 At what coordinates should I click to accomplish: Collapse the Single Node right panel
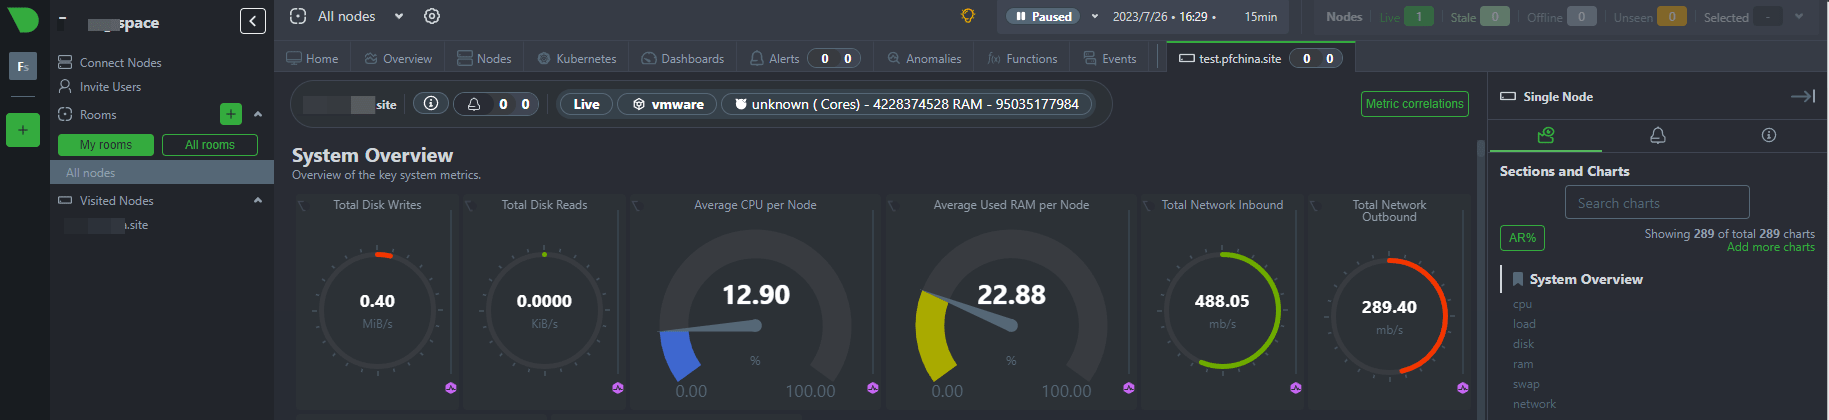tap(1802, 96)
